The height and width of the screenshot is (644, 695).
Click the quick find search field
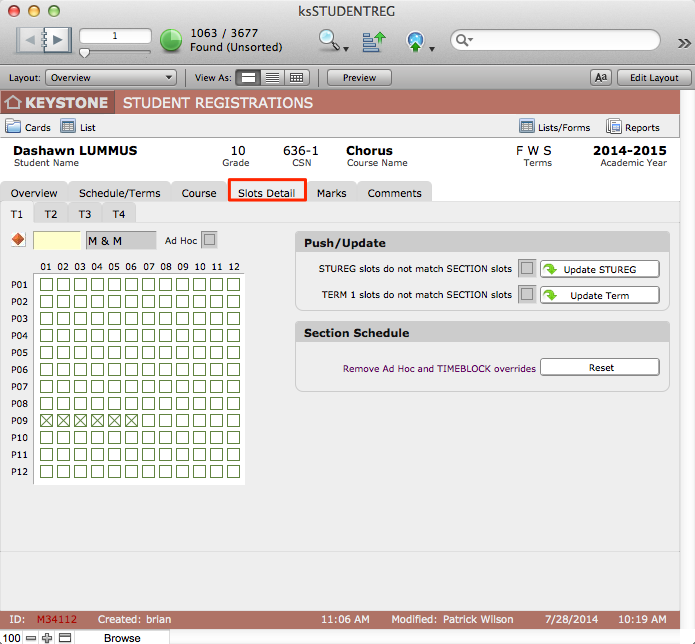[x=560, y=41]
